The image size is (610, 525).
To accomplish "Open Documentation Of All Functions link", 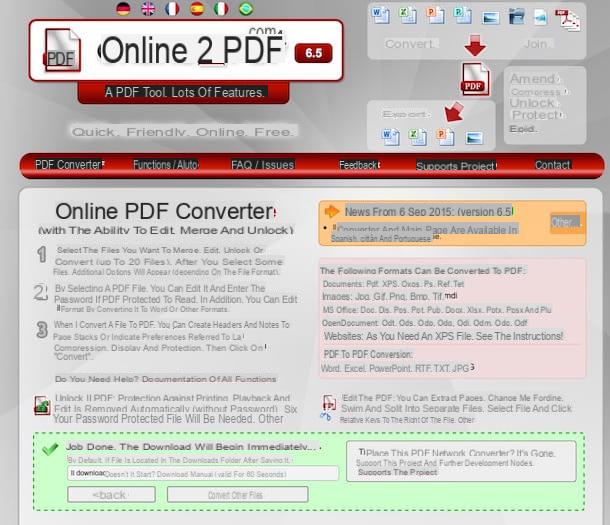I will click(x=166, y=379).
